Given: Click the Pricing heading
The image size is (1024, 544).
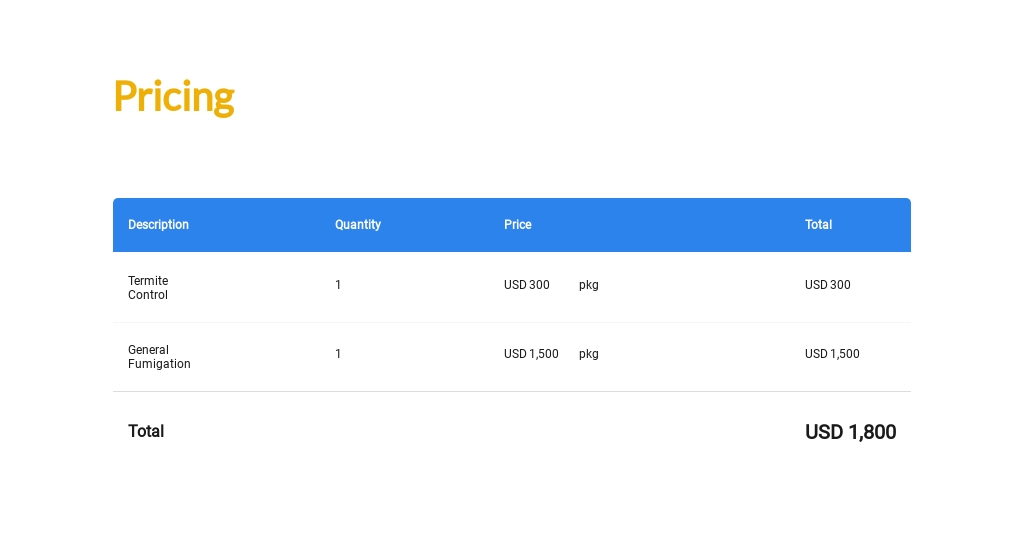Looking at the screenshot, I should coord(174,97).
